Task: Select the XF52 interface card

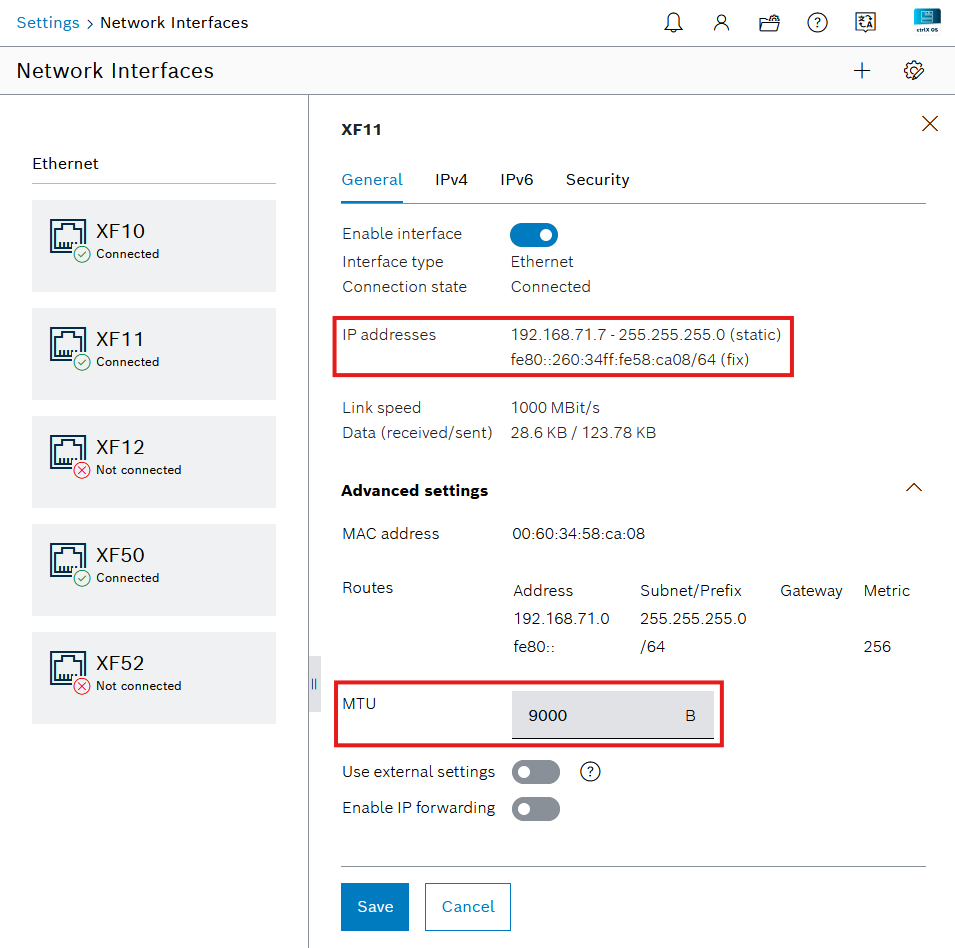Action: pos(153,678)
